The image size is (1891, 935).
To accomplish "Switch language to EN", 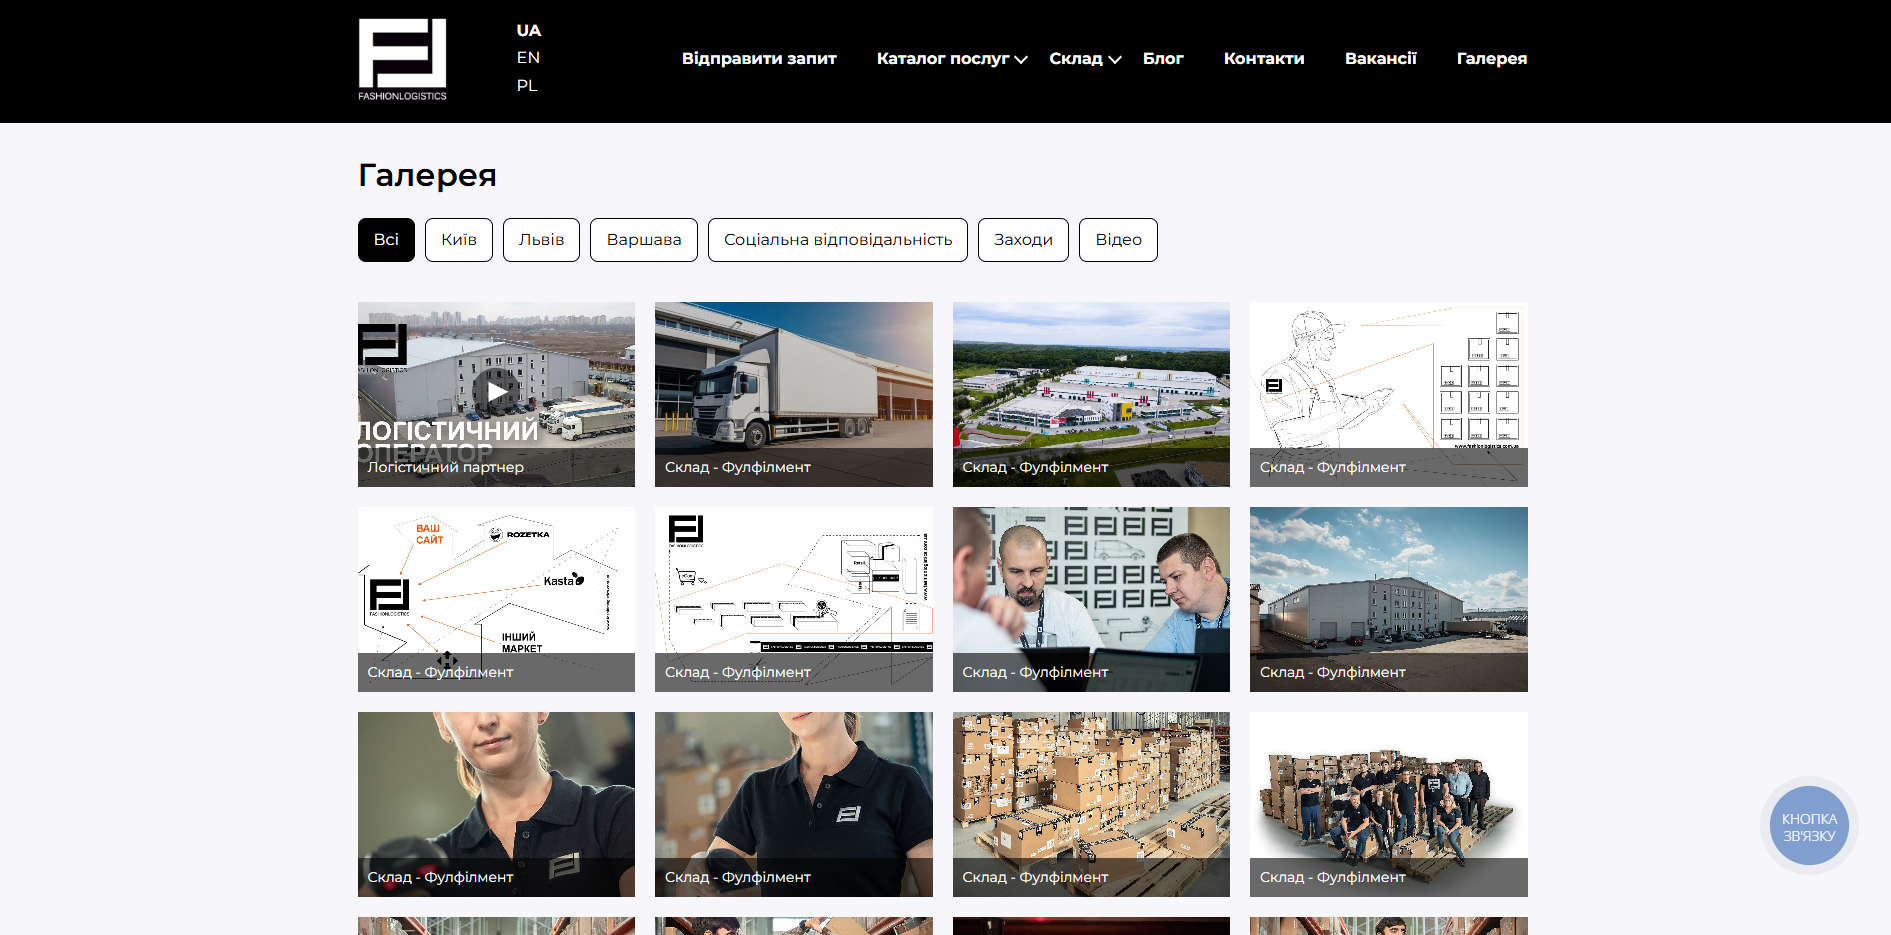I will point(527,57).
